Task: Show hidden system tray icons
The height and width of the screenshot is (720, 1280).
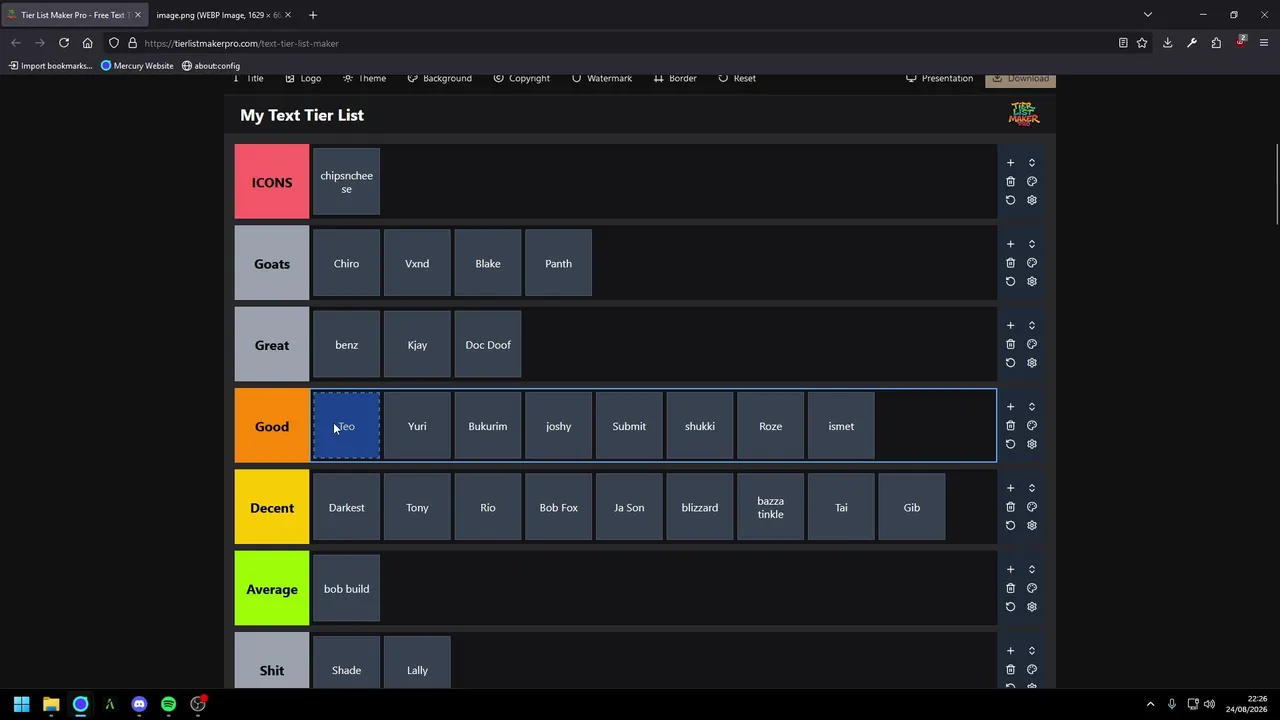Action: pos(1150,704)
